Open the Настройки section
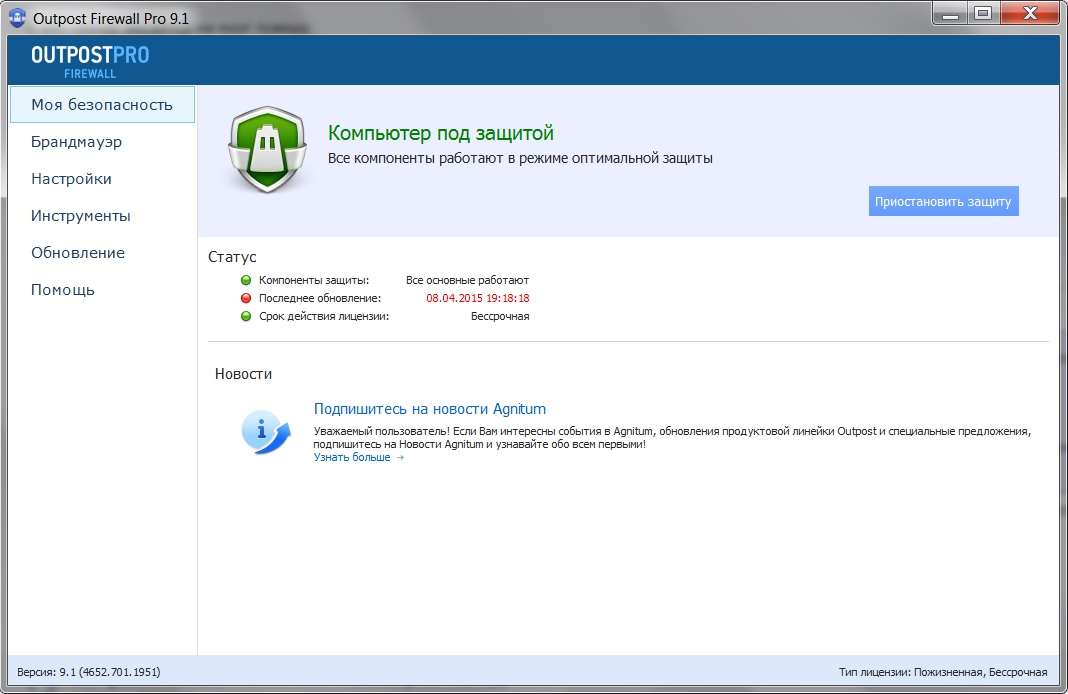Viewport: 1068px width, 694px height. click(72, 178)
